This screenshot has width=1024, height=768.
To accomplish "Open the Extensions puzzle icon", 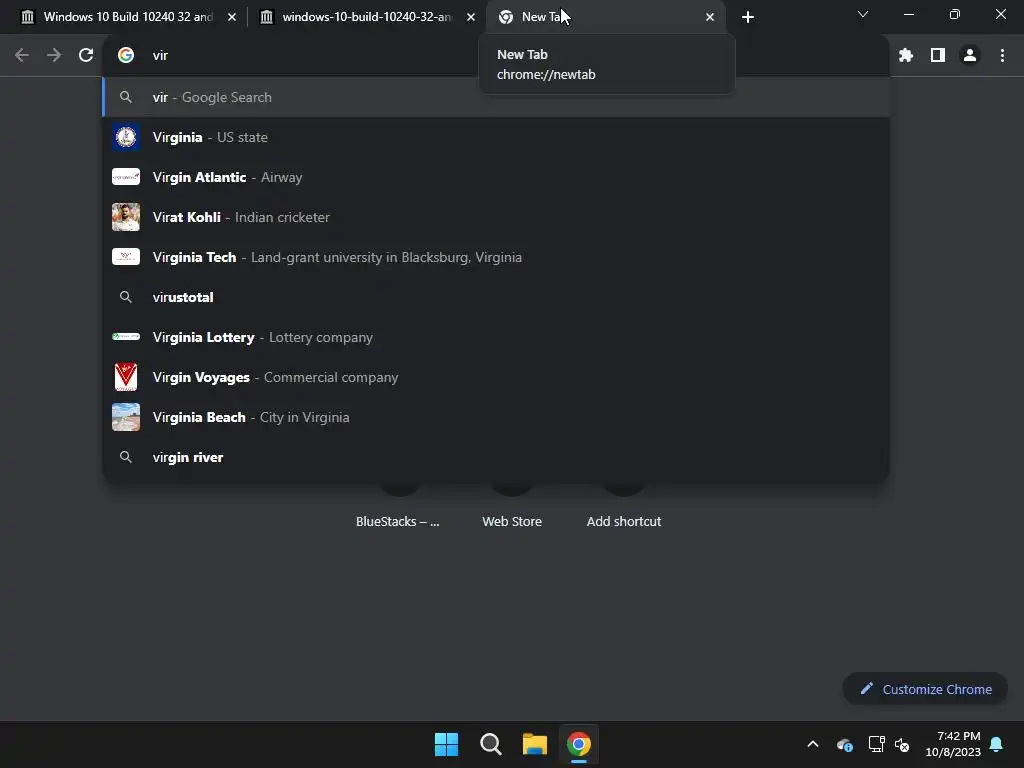I will point(906,56).
